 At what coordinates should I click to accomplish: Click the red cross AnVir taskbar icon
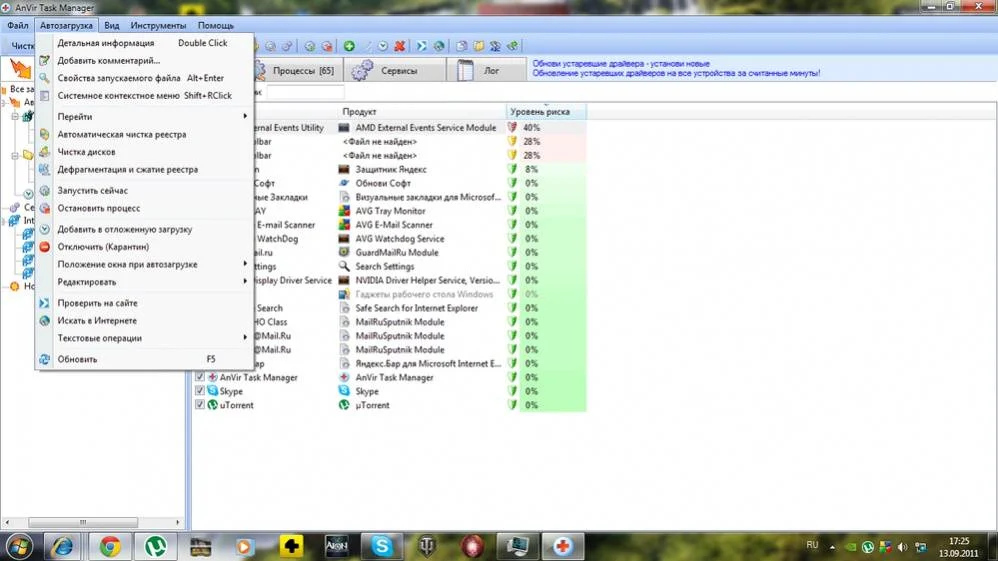coord(563,546)
